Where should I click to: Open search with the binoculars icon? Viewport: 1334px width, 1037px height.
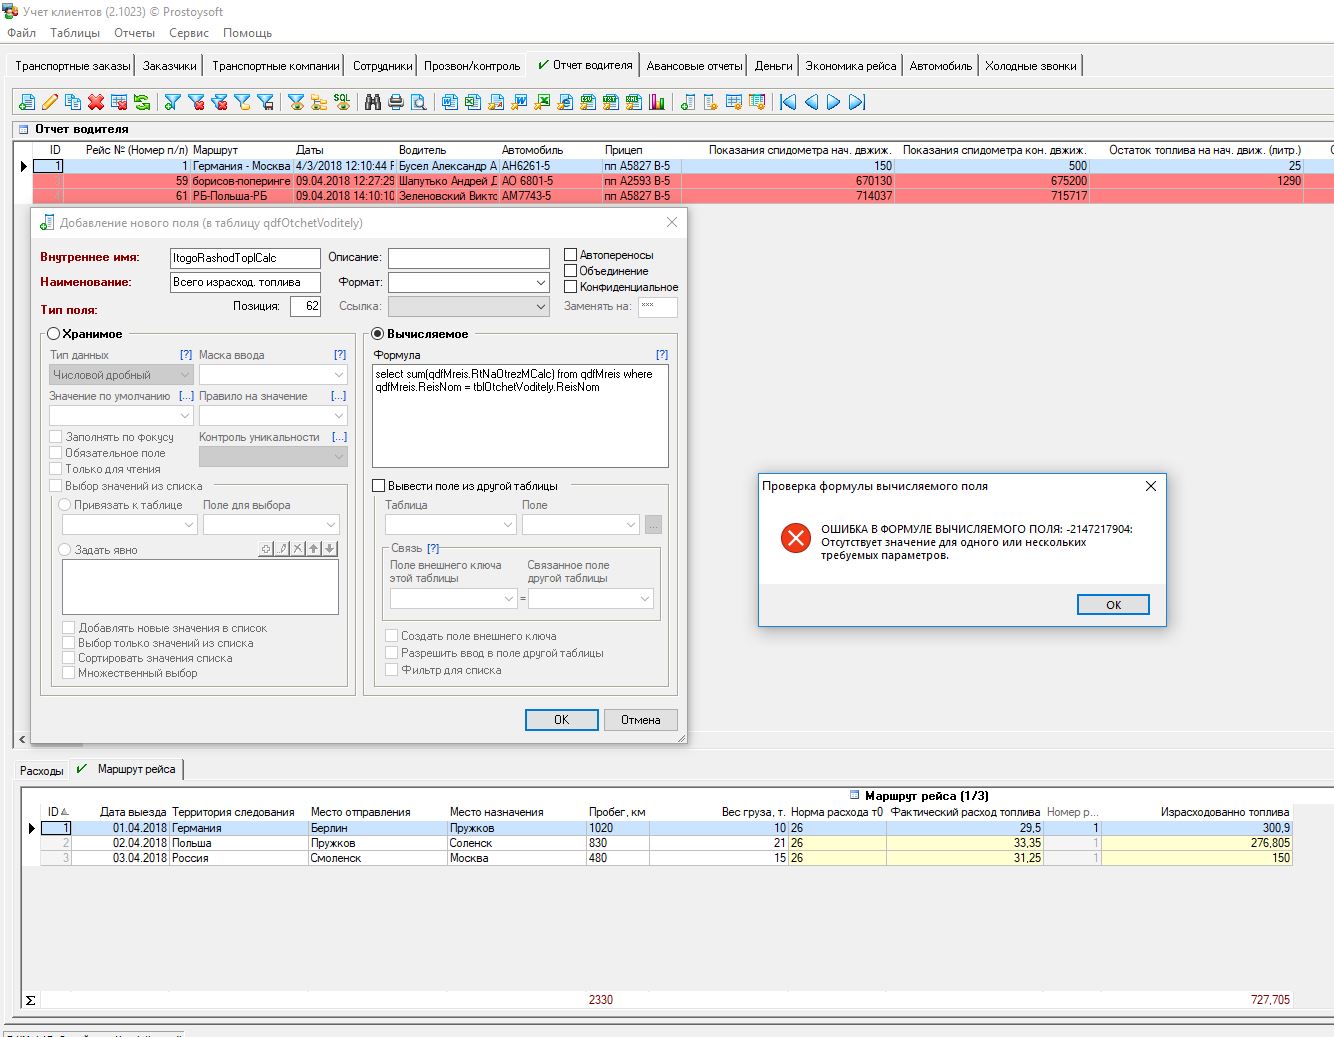pyautogui.click(x=373, y=102)
